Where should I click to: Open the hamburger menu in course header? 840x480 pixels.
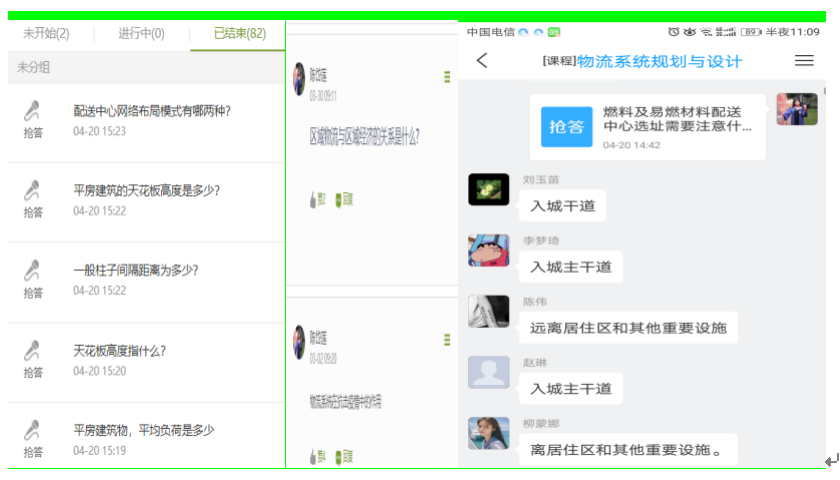click(x=804, y=61)
